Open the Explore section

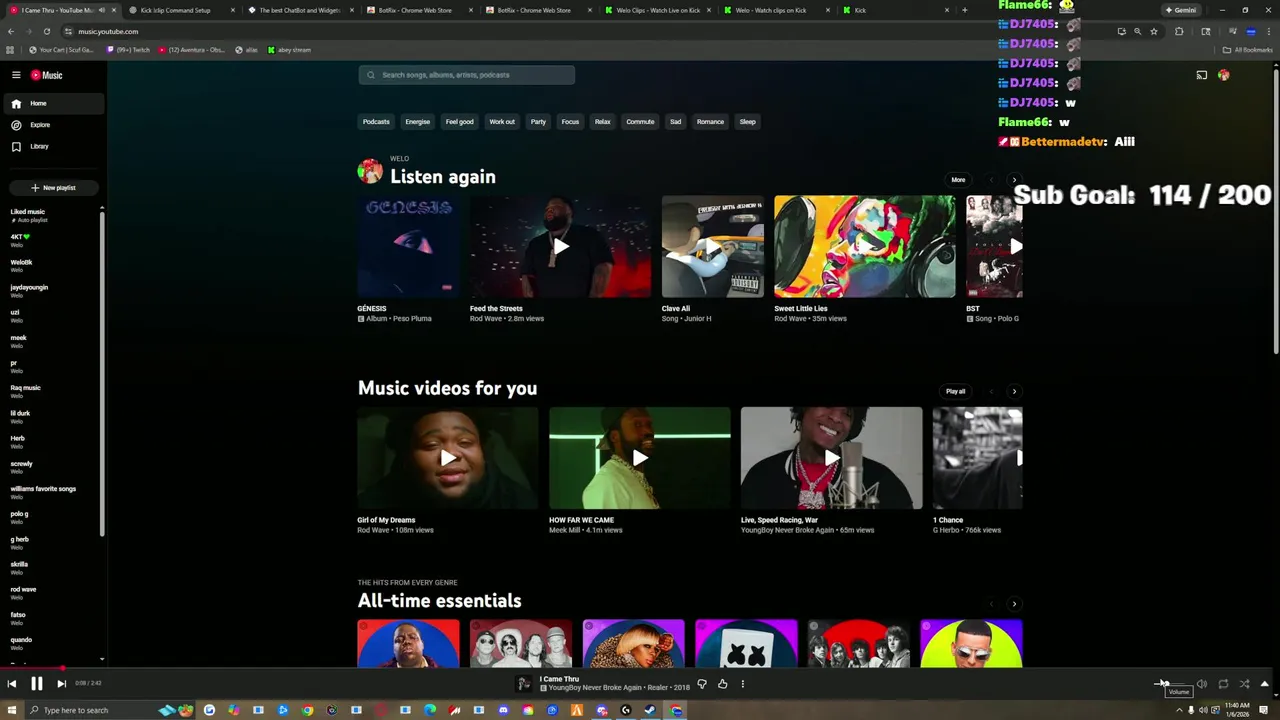click(x=52, y=125)
